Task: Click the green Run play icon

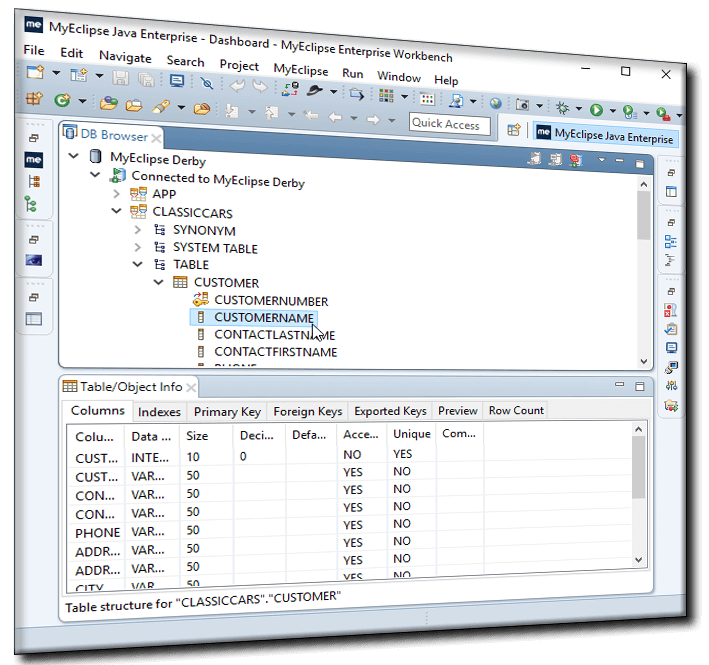Action: point(596,109)
